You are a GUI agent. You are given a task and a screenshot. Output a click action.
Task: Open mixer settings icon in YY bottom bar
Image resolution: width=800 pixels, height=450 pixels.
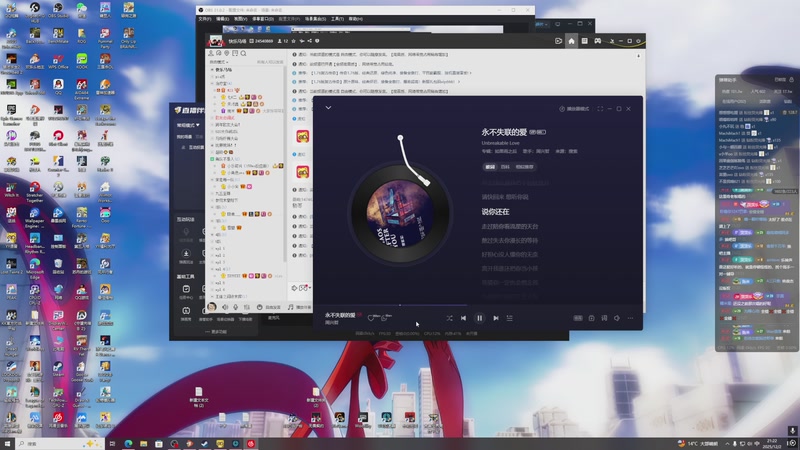click(x=247, y=307)
